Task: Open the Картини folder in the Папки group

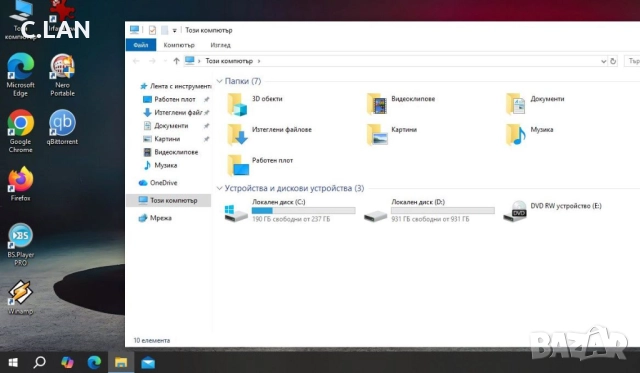Action: click(392, 135)
